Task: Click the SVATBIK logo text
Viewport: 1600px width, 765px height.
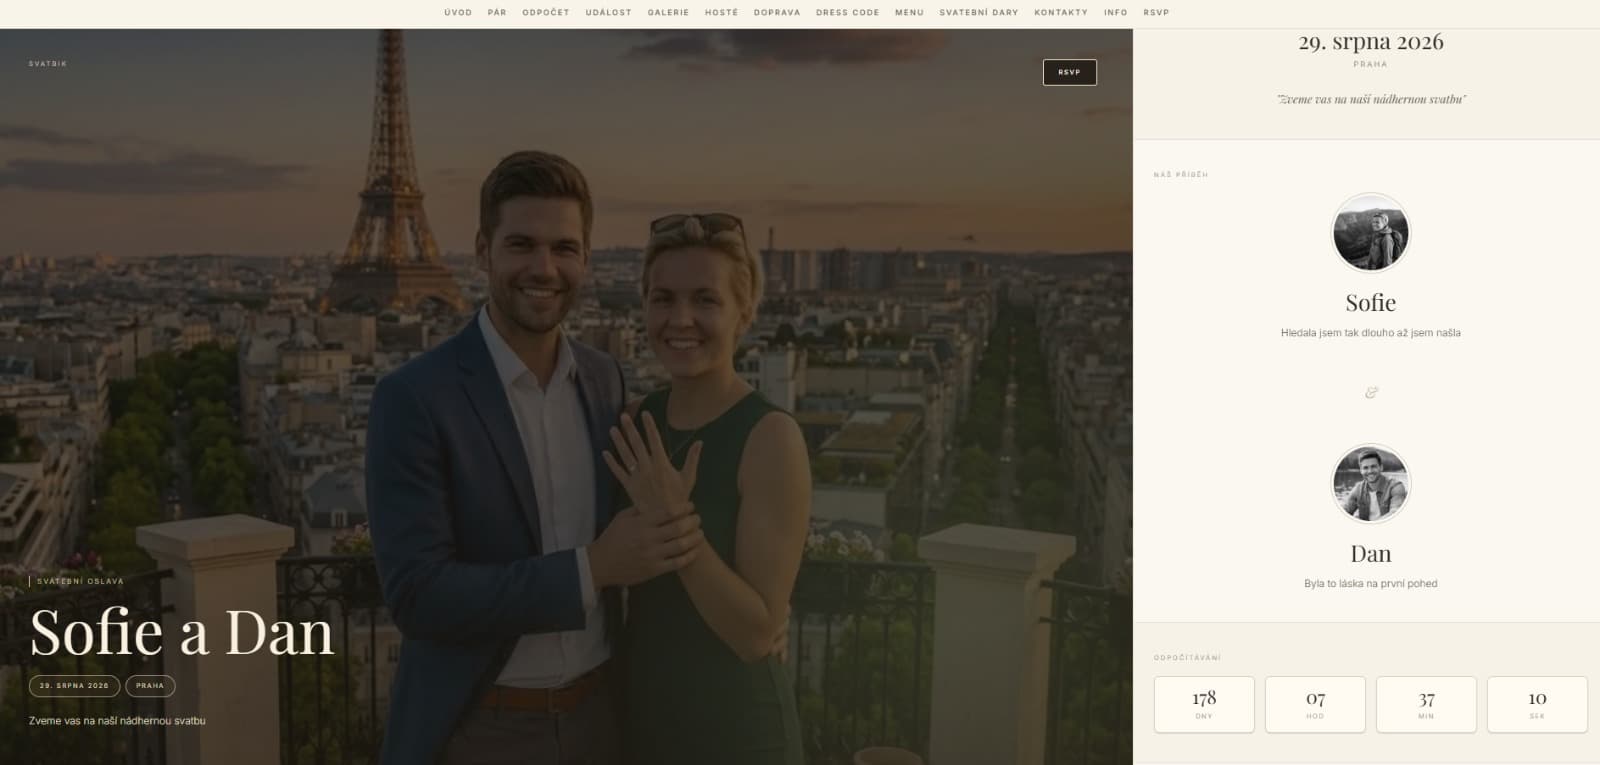Action: [48, 63]
